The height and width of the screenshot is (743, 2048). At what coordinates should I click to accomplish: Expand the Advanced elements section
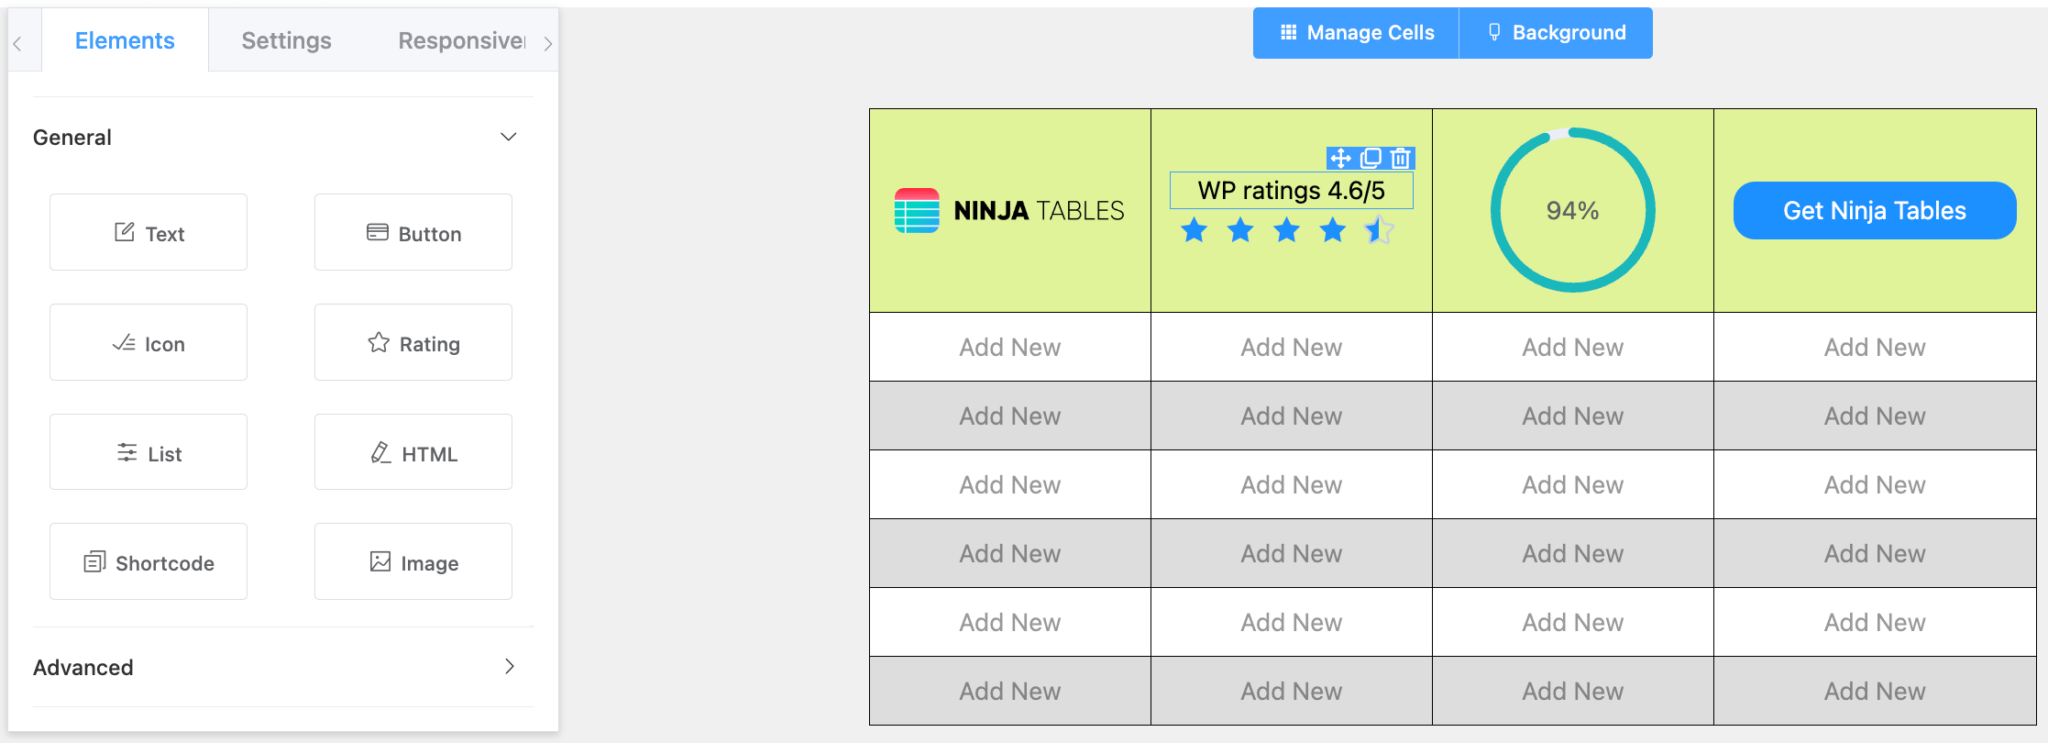(508, 667)
